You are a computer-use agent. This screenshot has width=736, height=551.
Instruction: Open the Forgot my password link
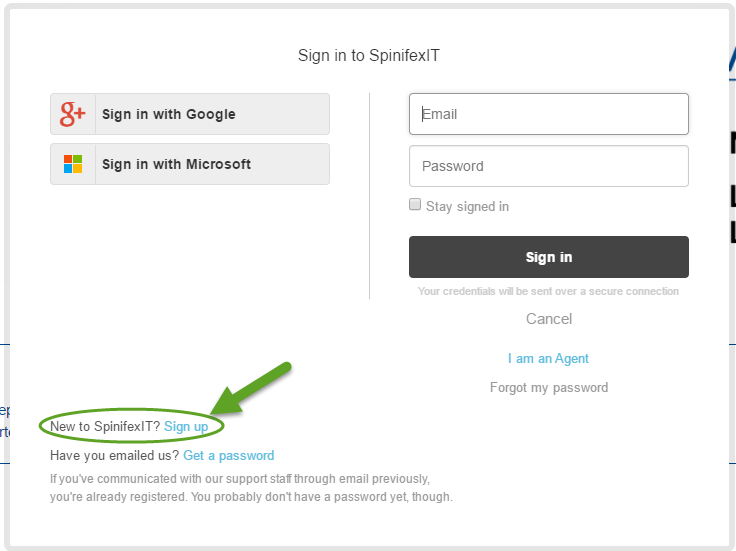click(x=548, y=387)
